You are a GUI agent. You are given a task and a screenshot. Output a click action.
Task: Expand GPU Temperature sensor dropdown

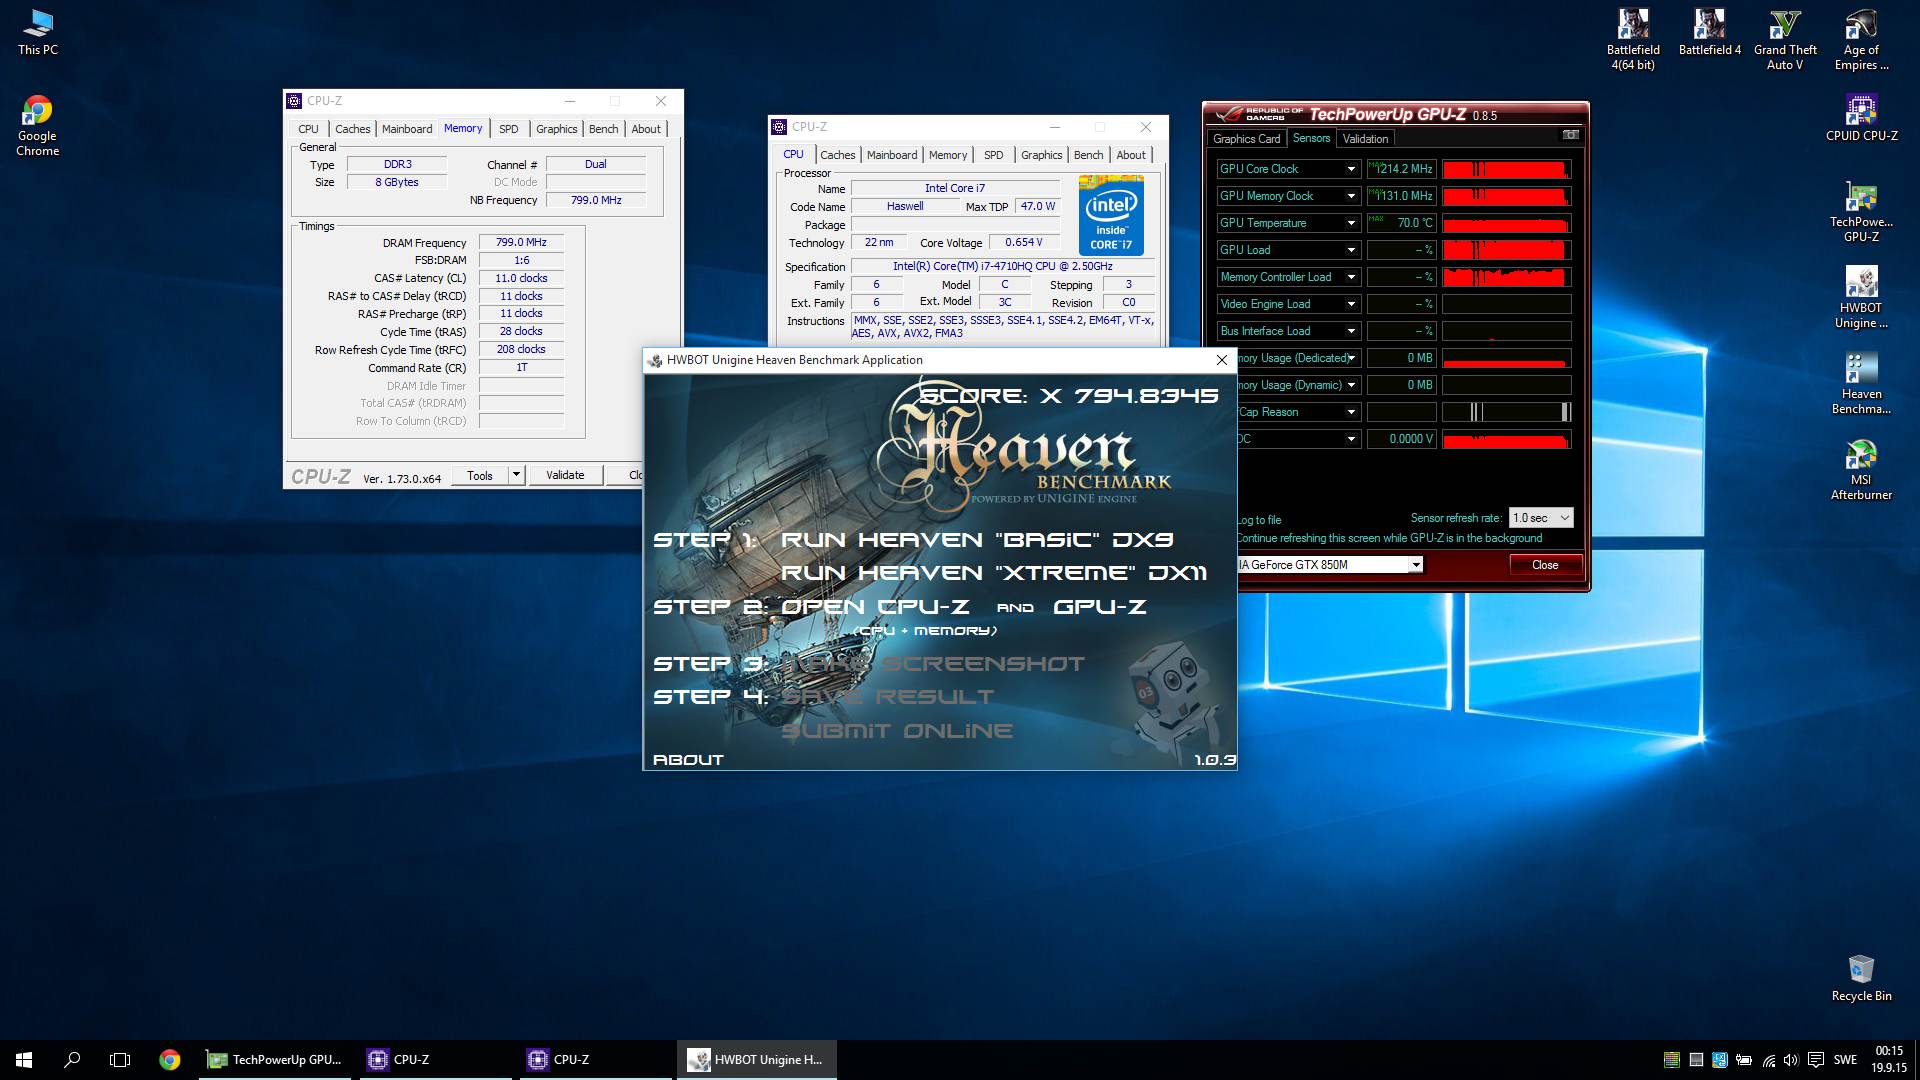(1351, 223)
